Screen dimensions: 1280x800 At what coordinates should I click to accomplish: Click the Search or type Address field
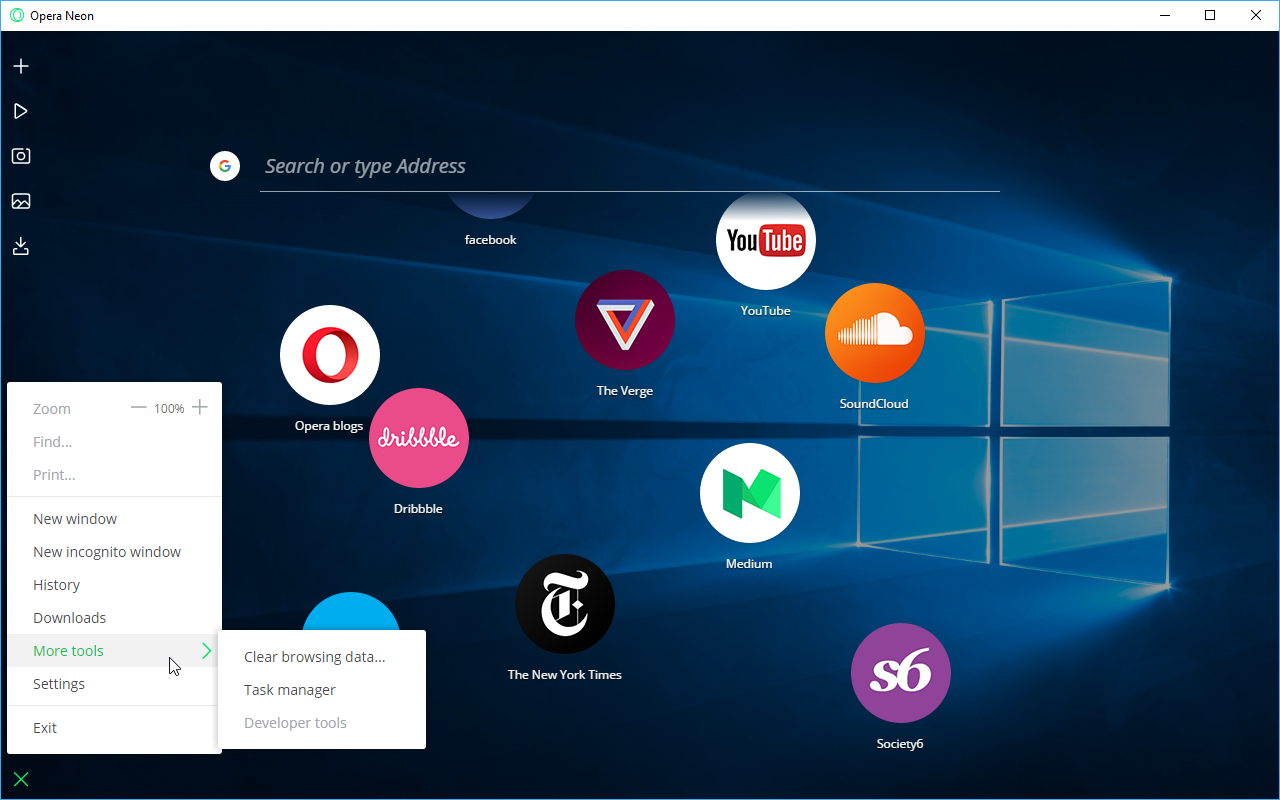(630, 166)
